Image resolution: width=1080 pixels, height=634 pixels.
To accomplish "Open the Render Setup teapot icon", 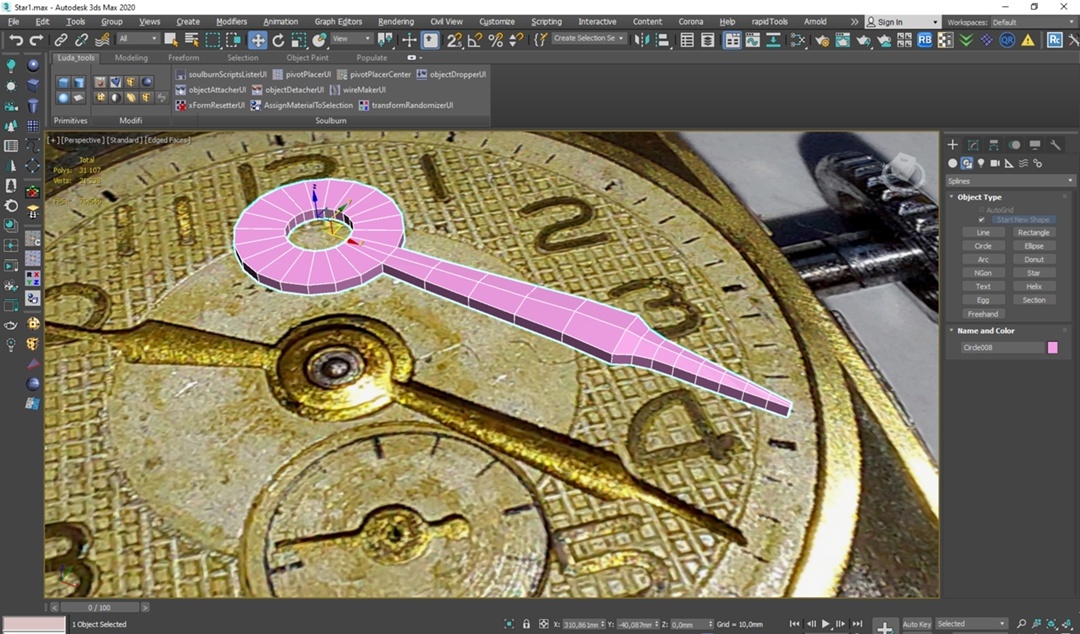I will coord(822,40).
